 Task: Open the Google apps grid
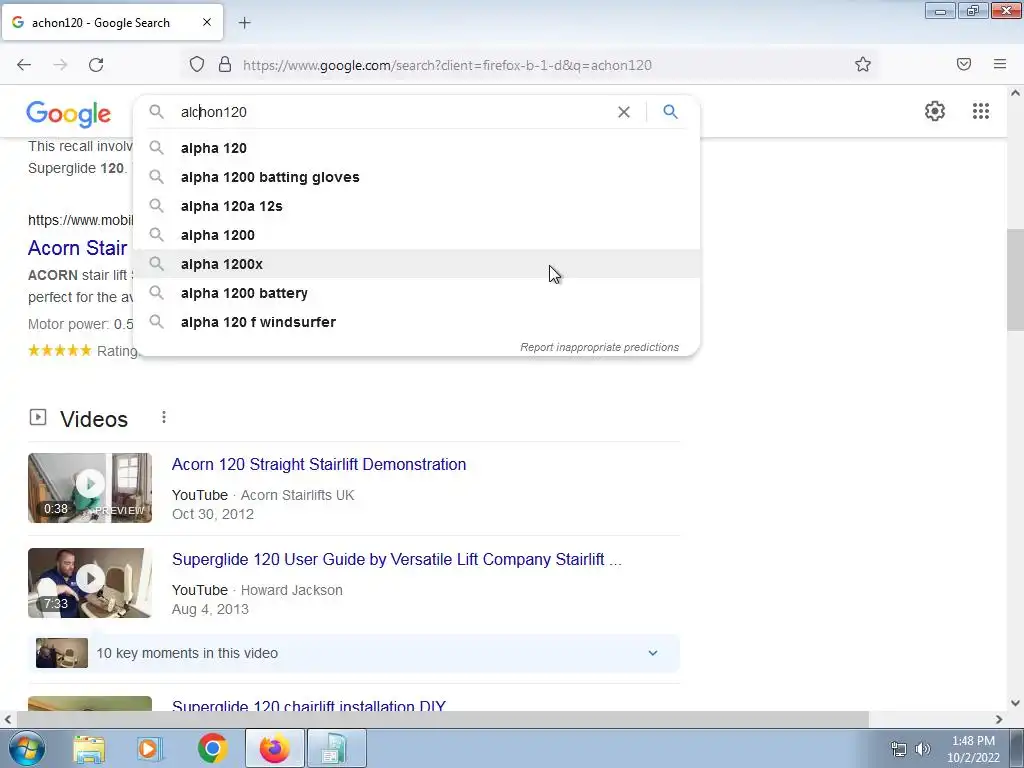click(x=980, y=111)
